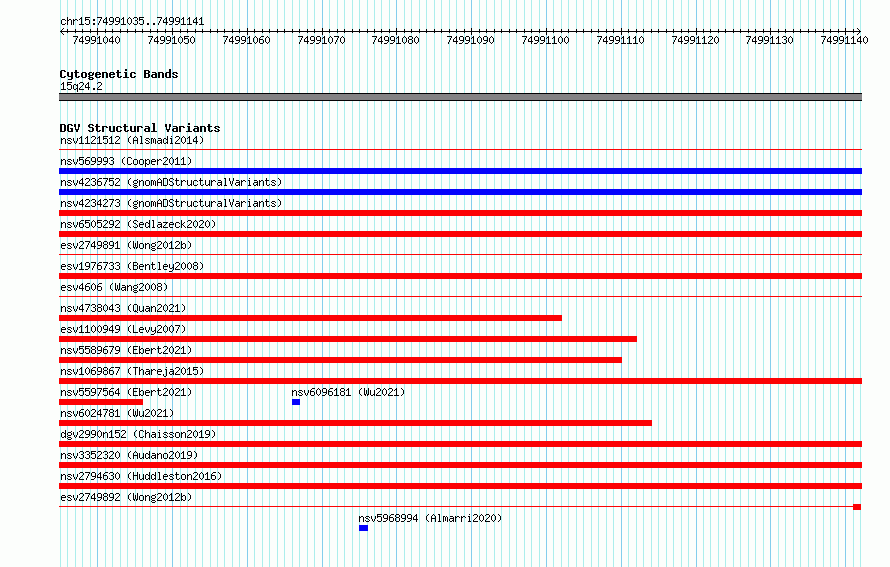Open the nsv4234273 (gnomADStructuralVariants) label
Image resolution: width=890 pixels, height=567 pixels.
[171, 203]
